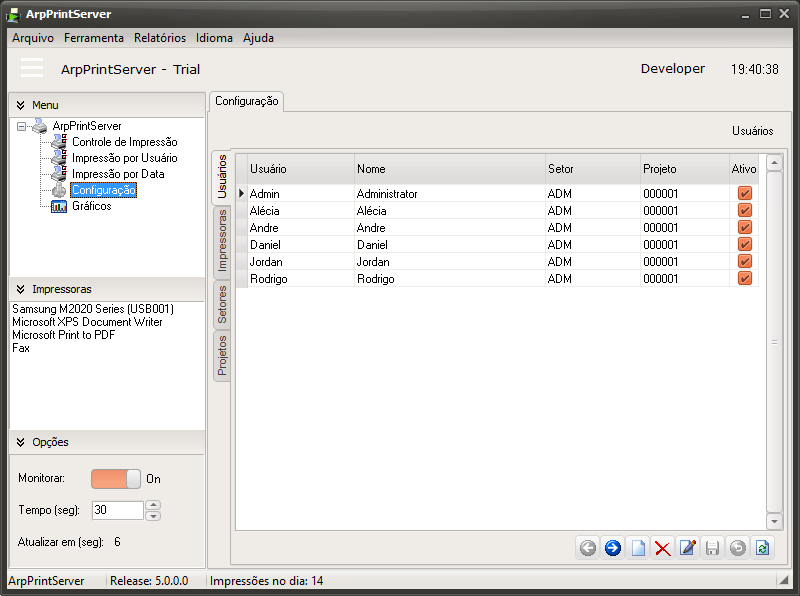
Task: Edit record using the pencil icon
Action: (687, 548)
